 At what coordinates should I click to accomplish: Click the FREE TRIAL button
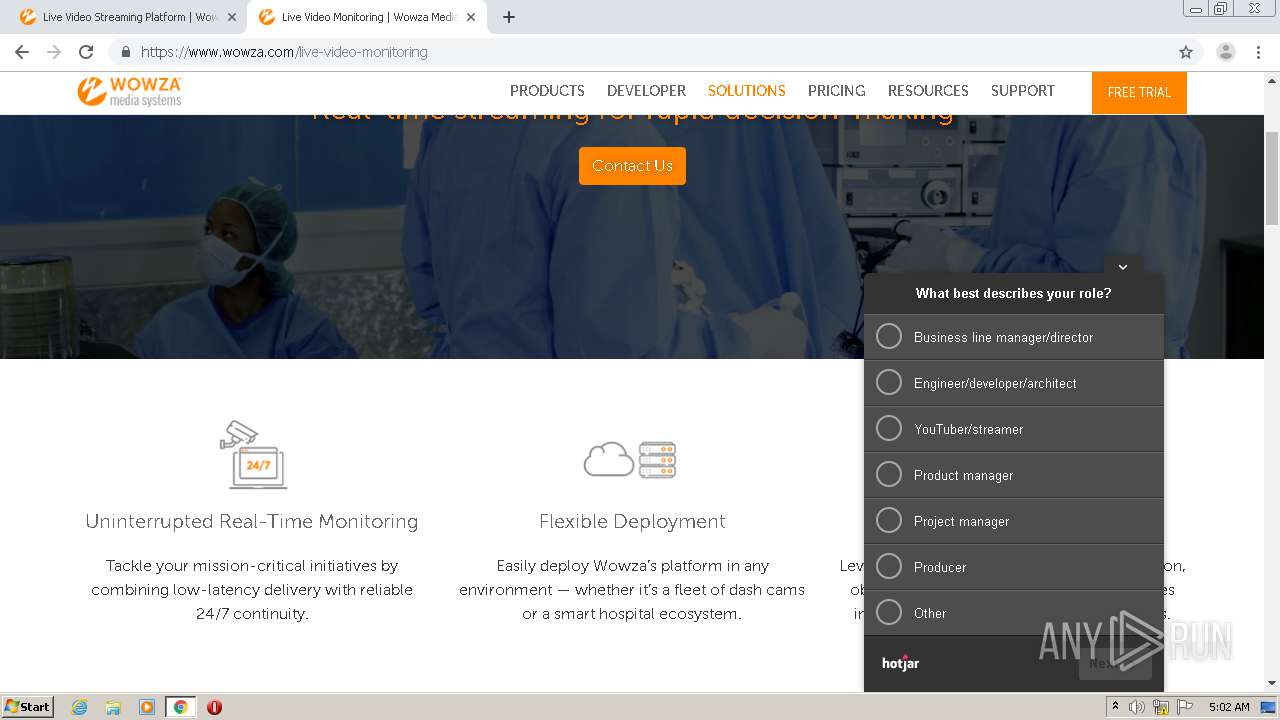click(x=1139, y=92)
